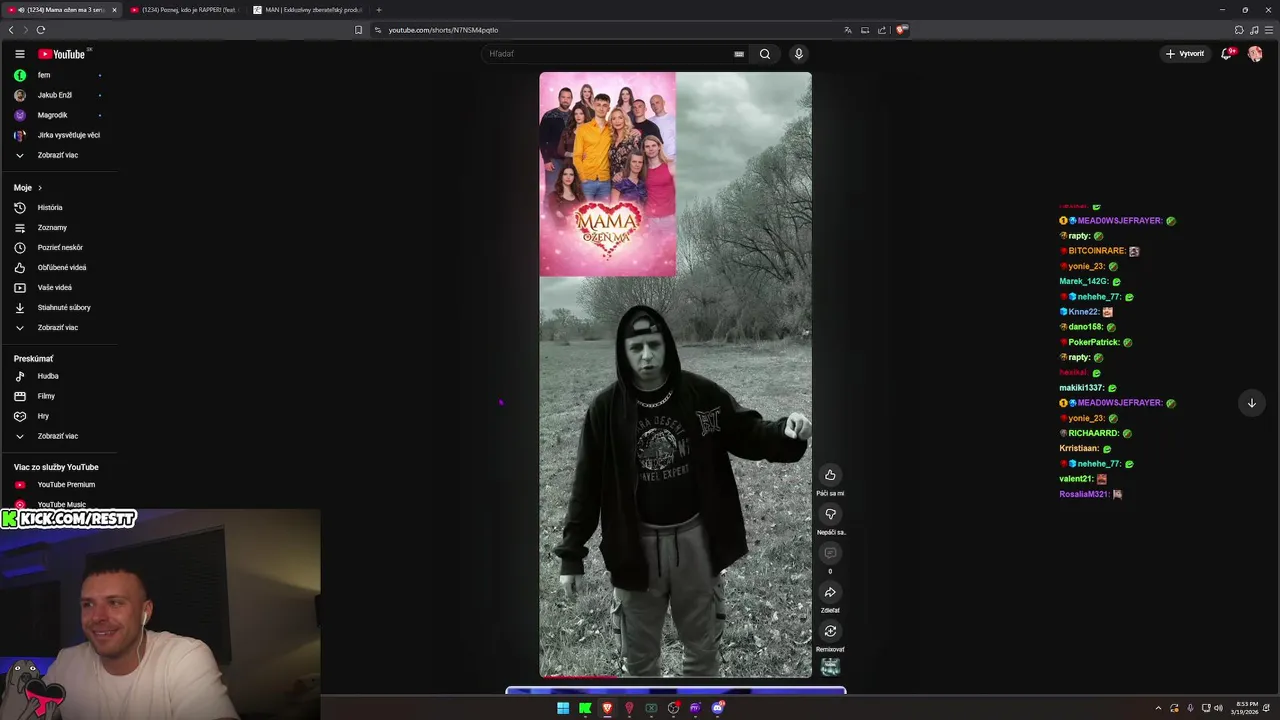Open the Brave main menu
Screen dimensions: 1280x720
click(1269, 30)
